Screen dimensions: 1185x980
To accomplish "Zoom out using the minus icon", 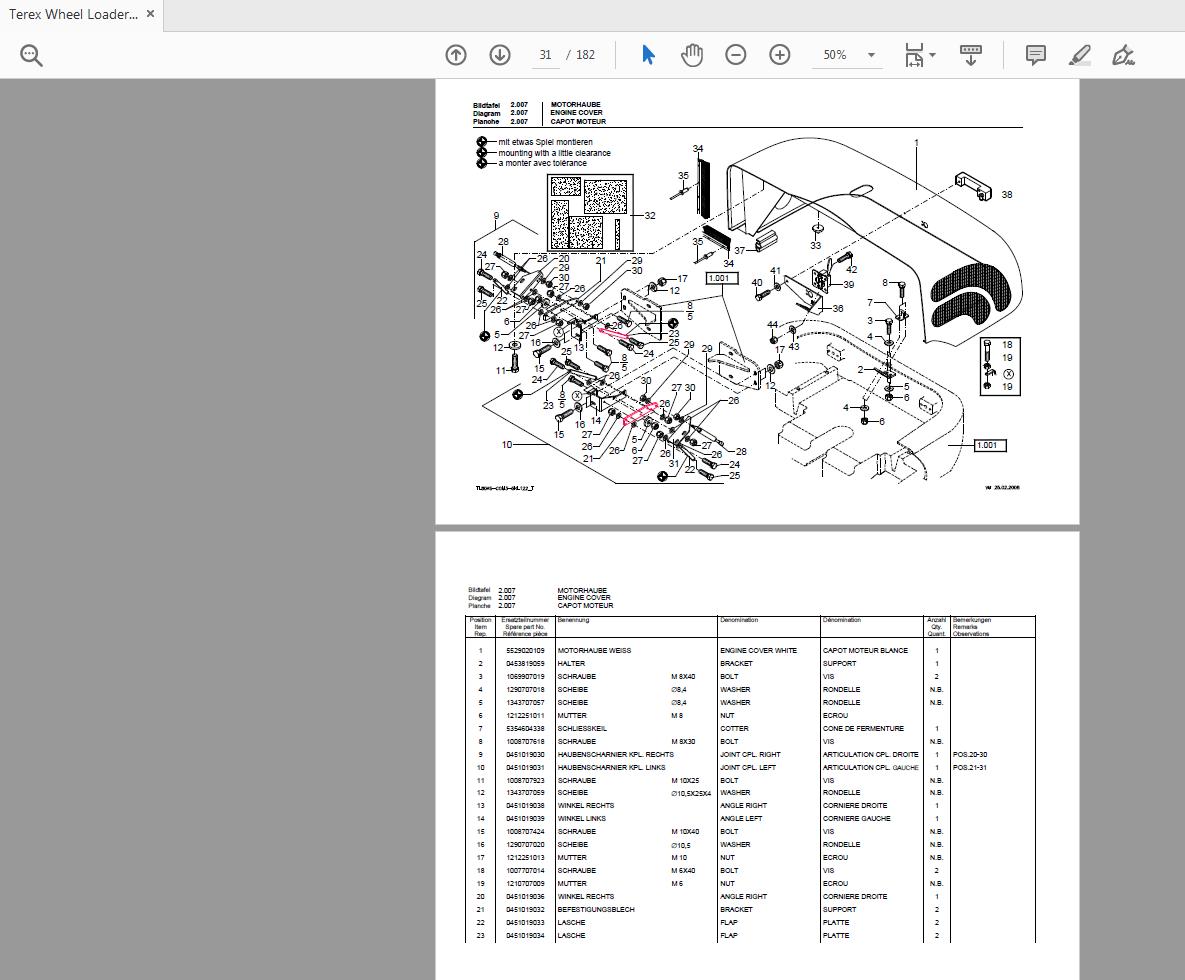I will (x=736, y=55).
